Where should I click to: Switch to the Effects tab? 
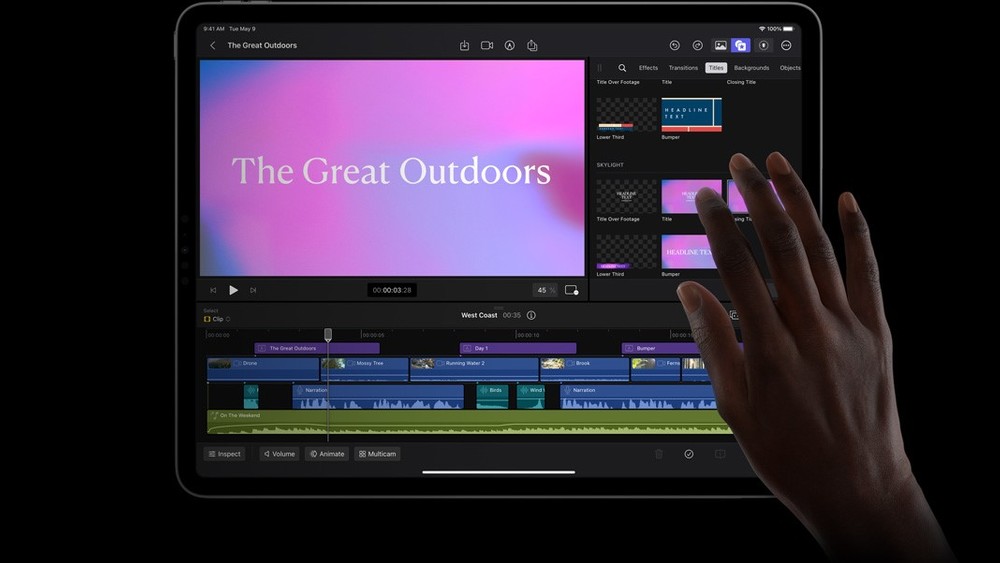648,68
